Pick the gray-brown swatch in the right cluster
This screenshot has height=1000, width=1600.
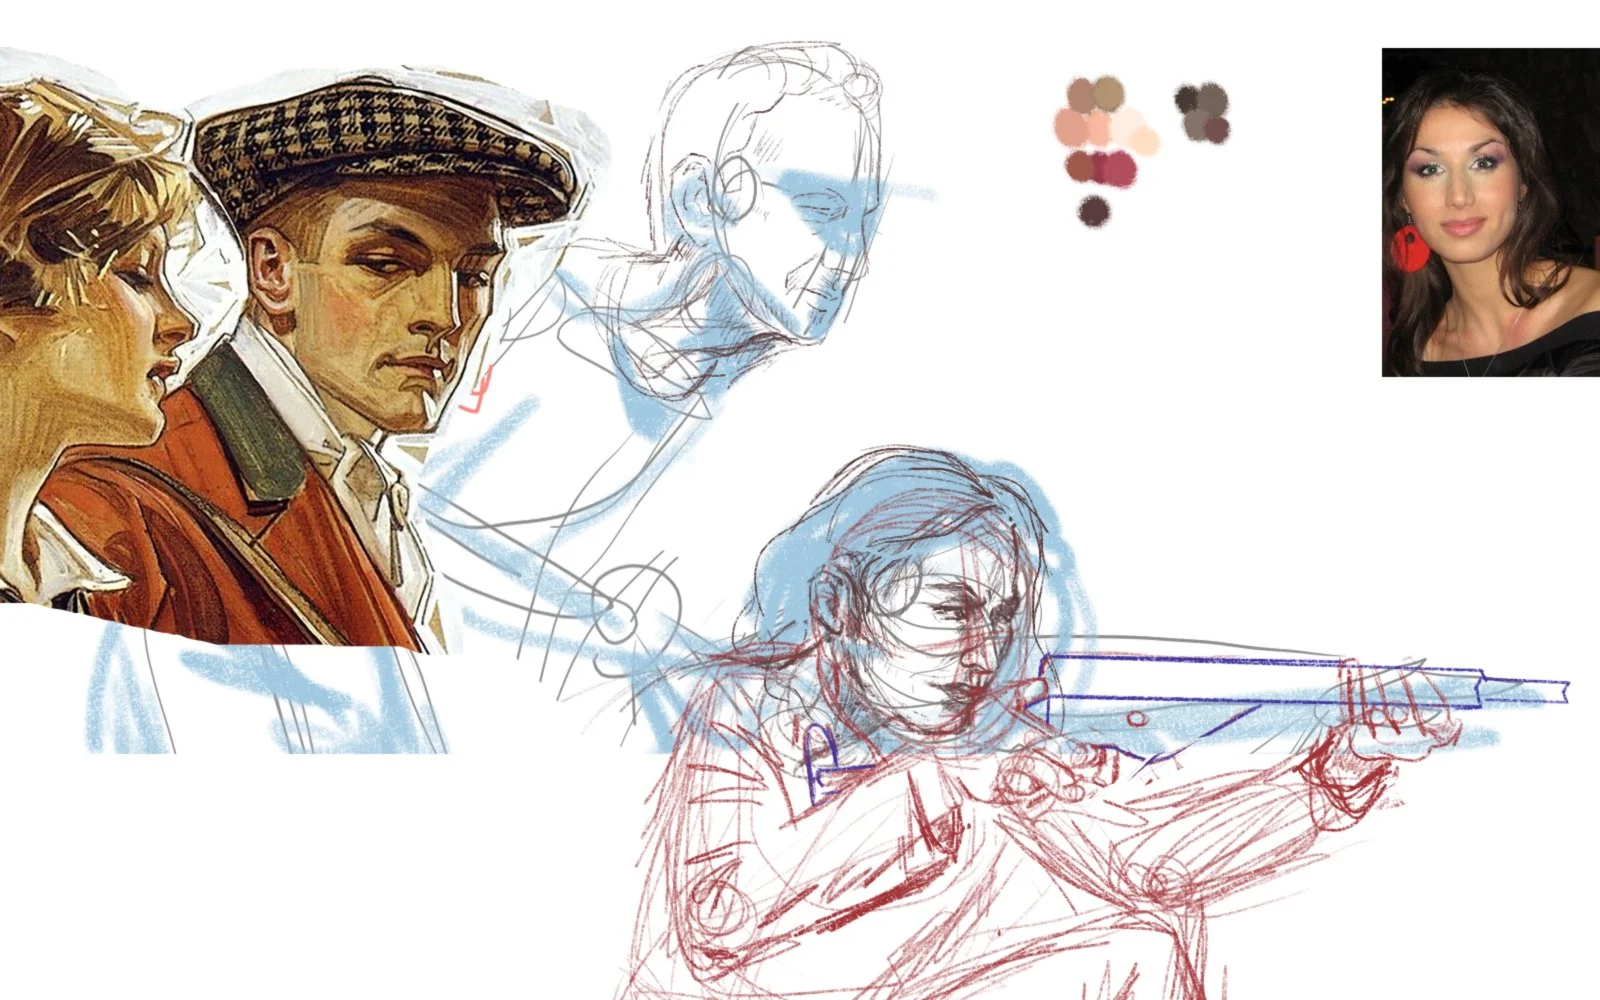point(1213,100)
